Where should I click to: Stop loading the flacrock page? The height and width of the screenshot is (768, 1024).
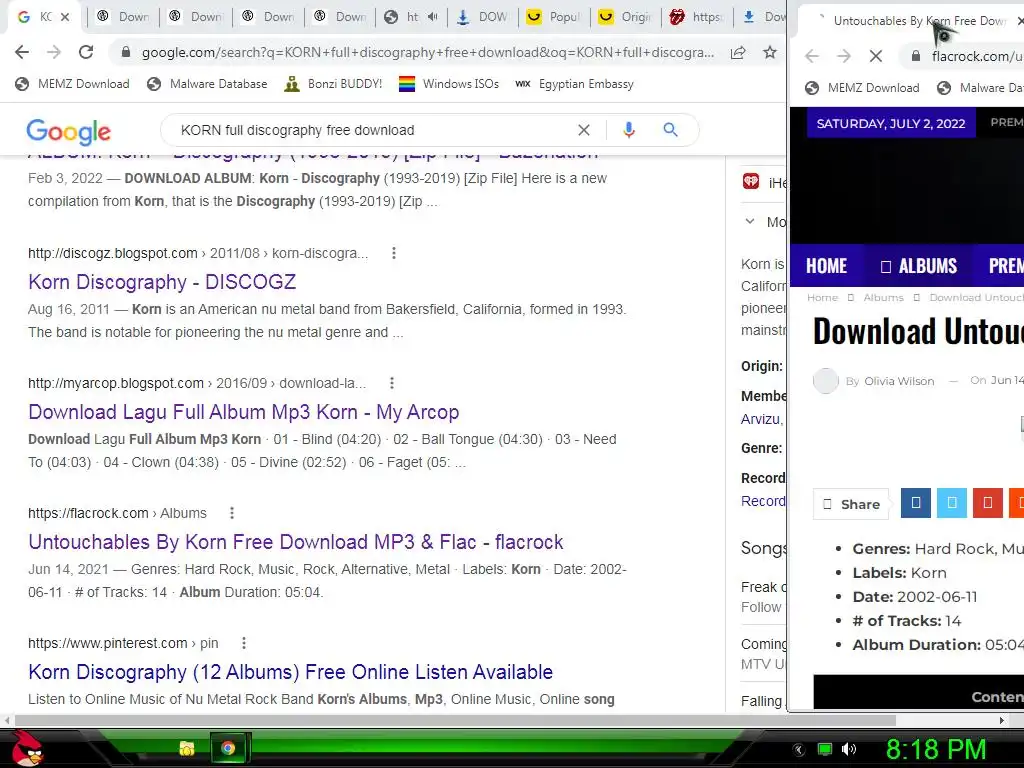[x=876, y=56]
